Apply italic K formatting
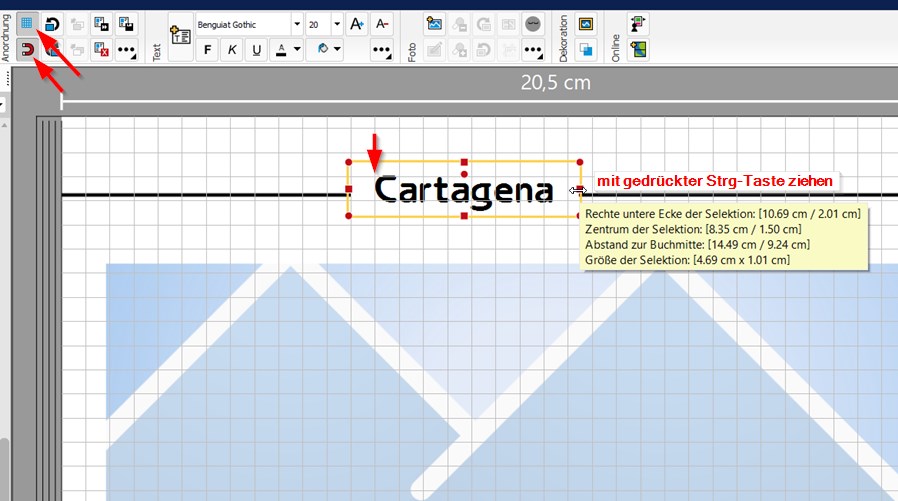The image size is (898, 501). (x=232, y=49)
